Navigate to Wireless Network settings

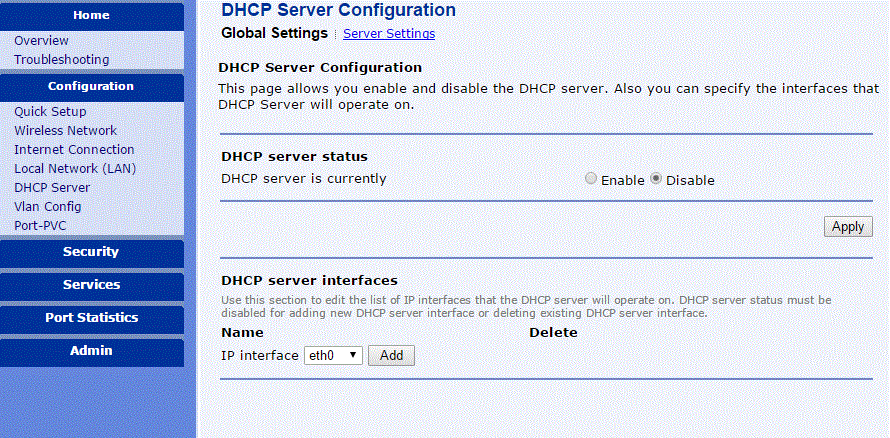coord(65,131)
